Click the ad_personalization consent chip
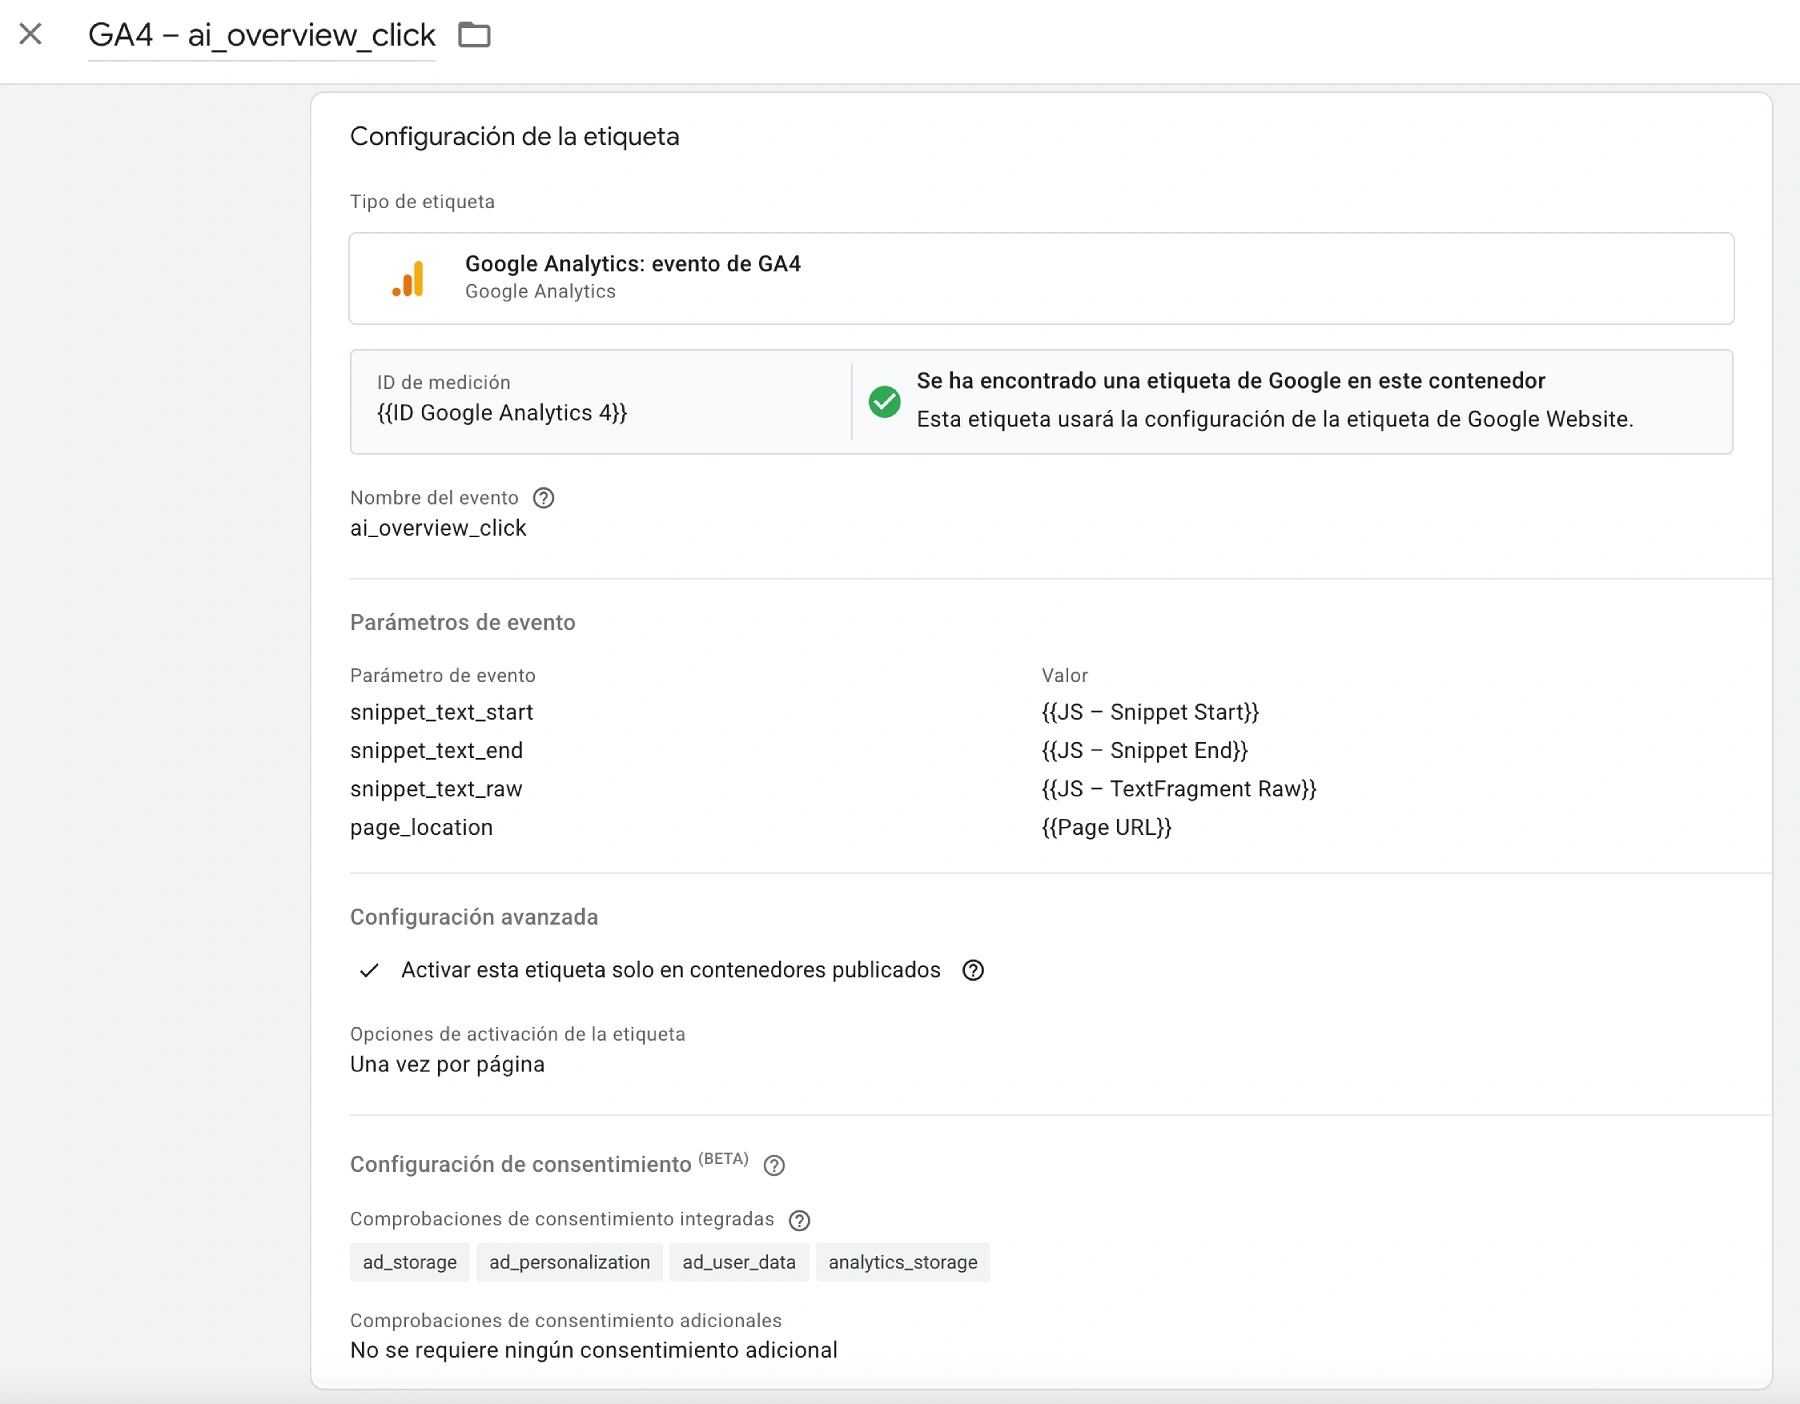Screen dimensions: 1800x1404 [569, 1262]
